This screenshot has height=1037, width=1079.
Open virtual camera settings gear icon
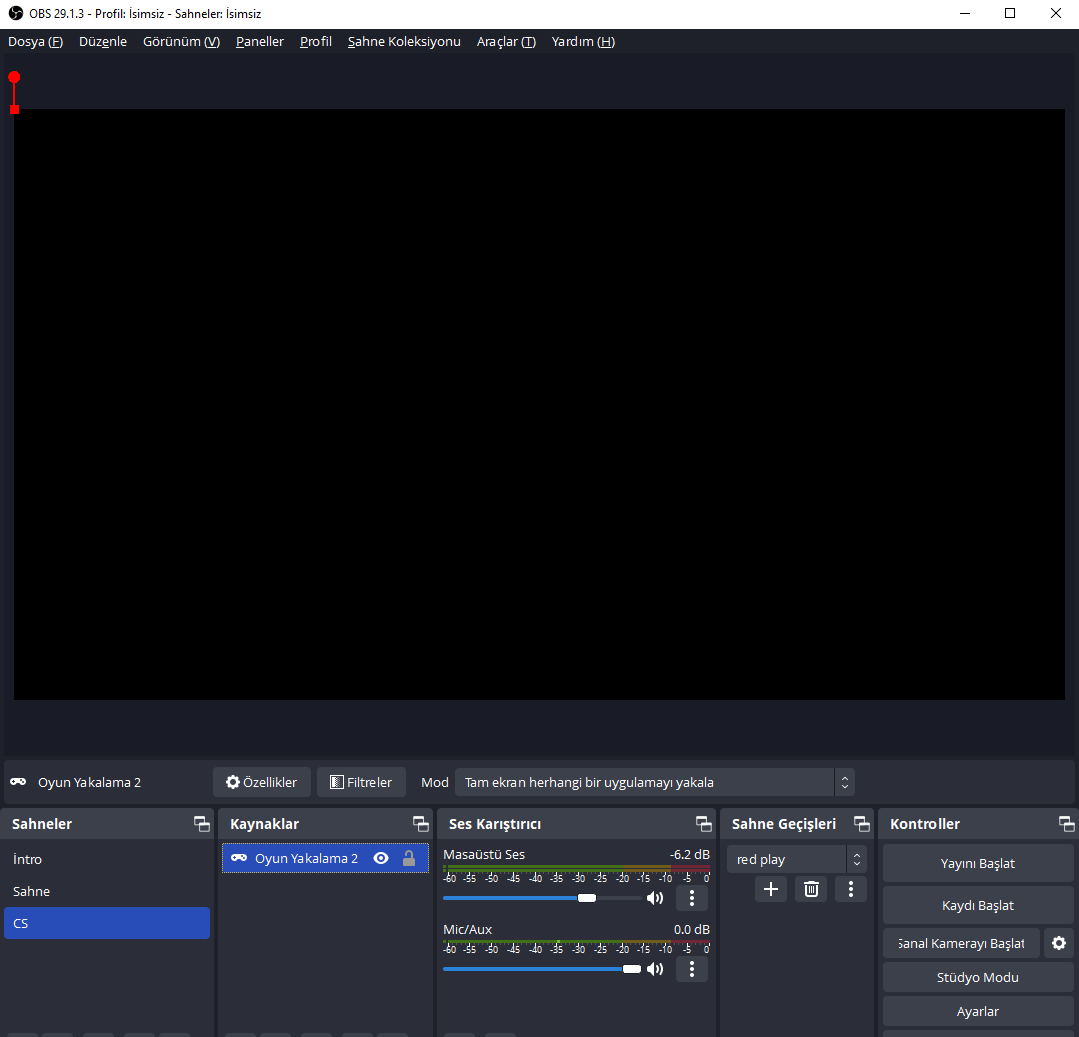[x=1059, y=943]
